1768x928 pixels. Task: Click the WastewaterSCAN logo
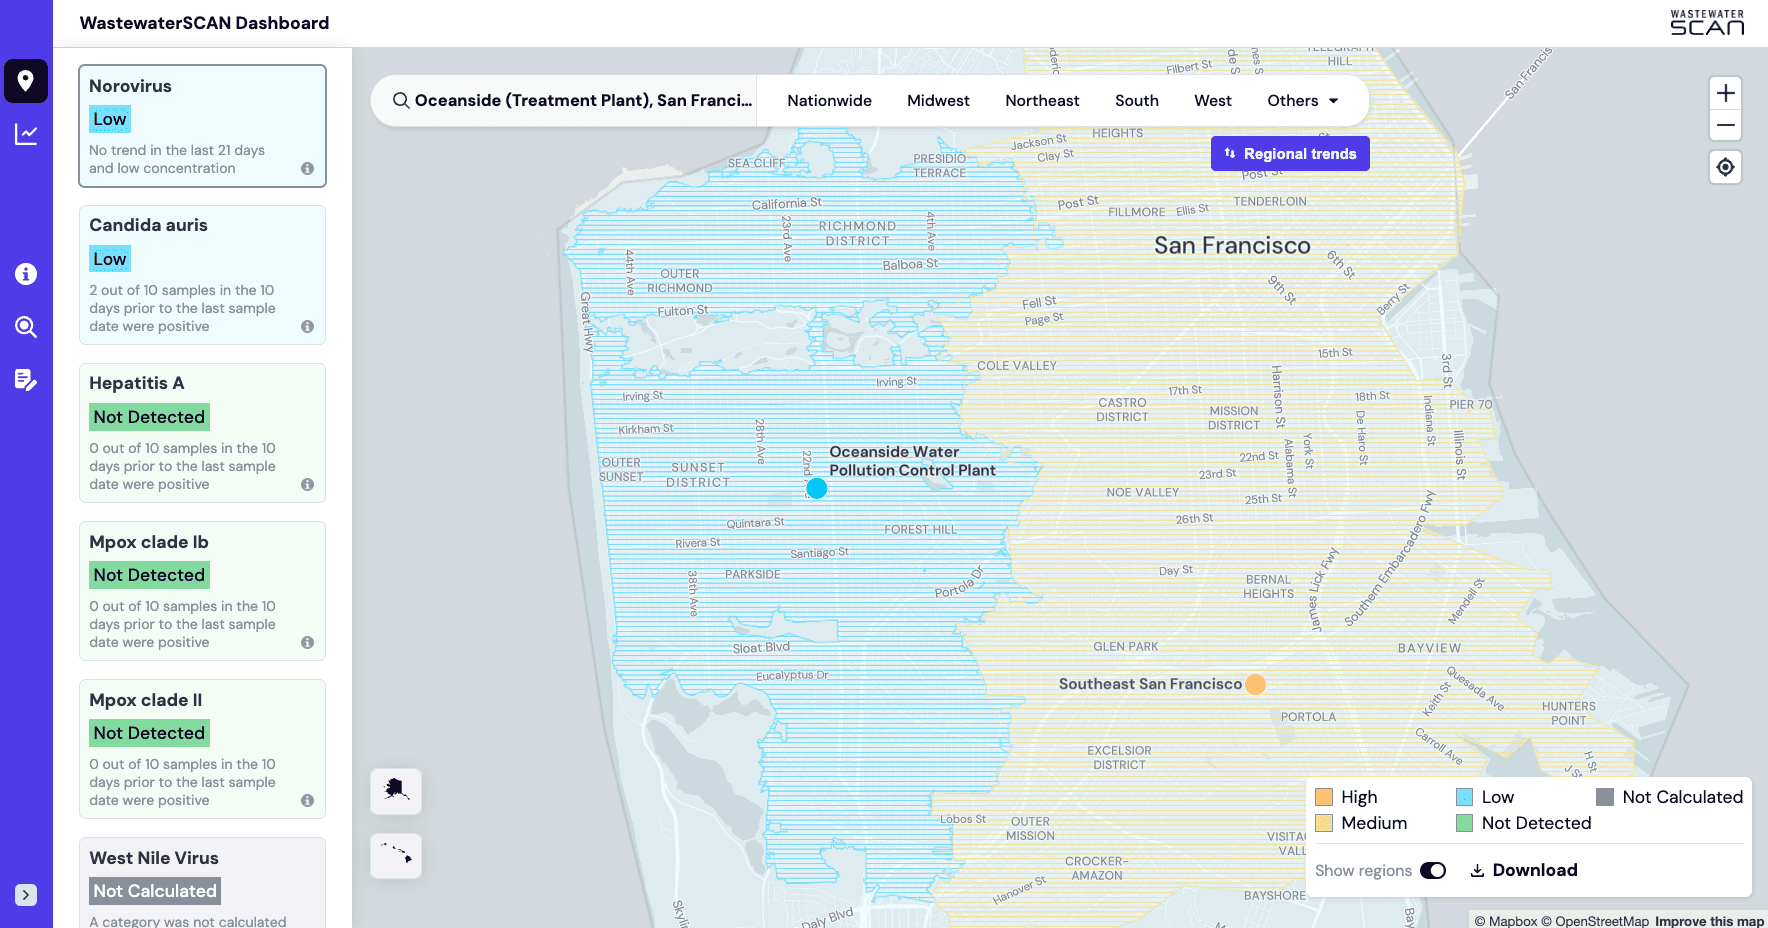(x=1707, y=23)
